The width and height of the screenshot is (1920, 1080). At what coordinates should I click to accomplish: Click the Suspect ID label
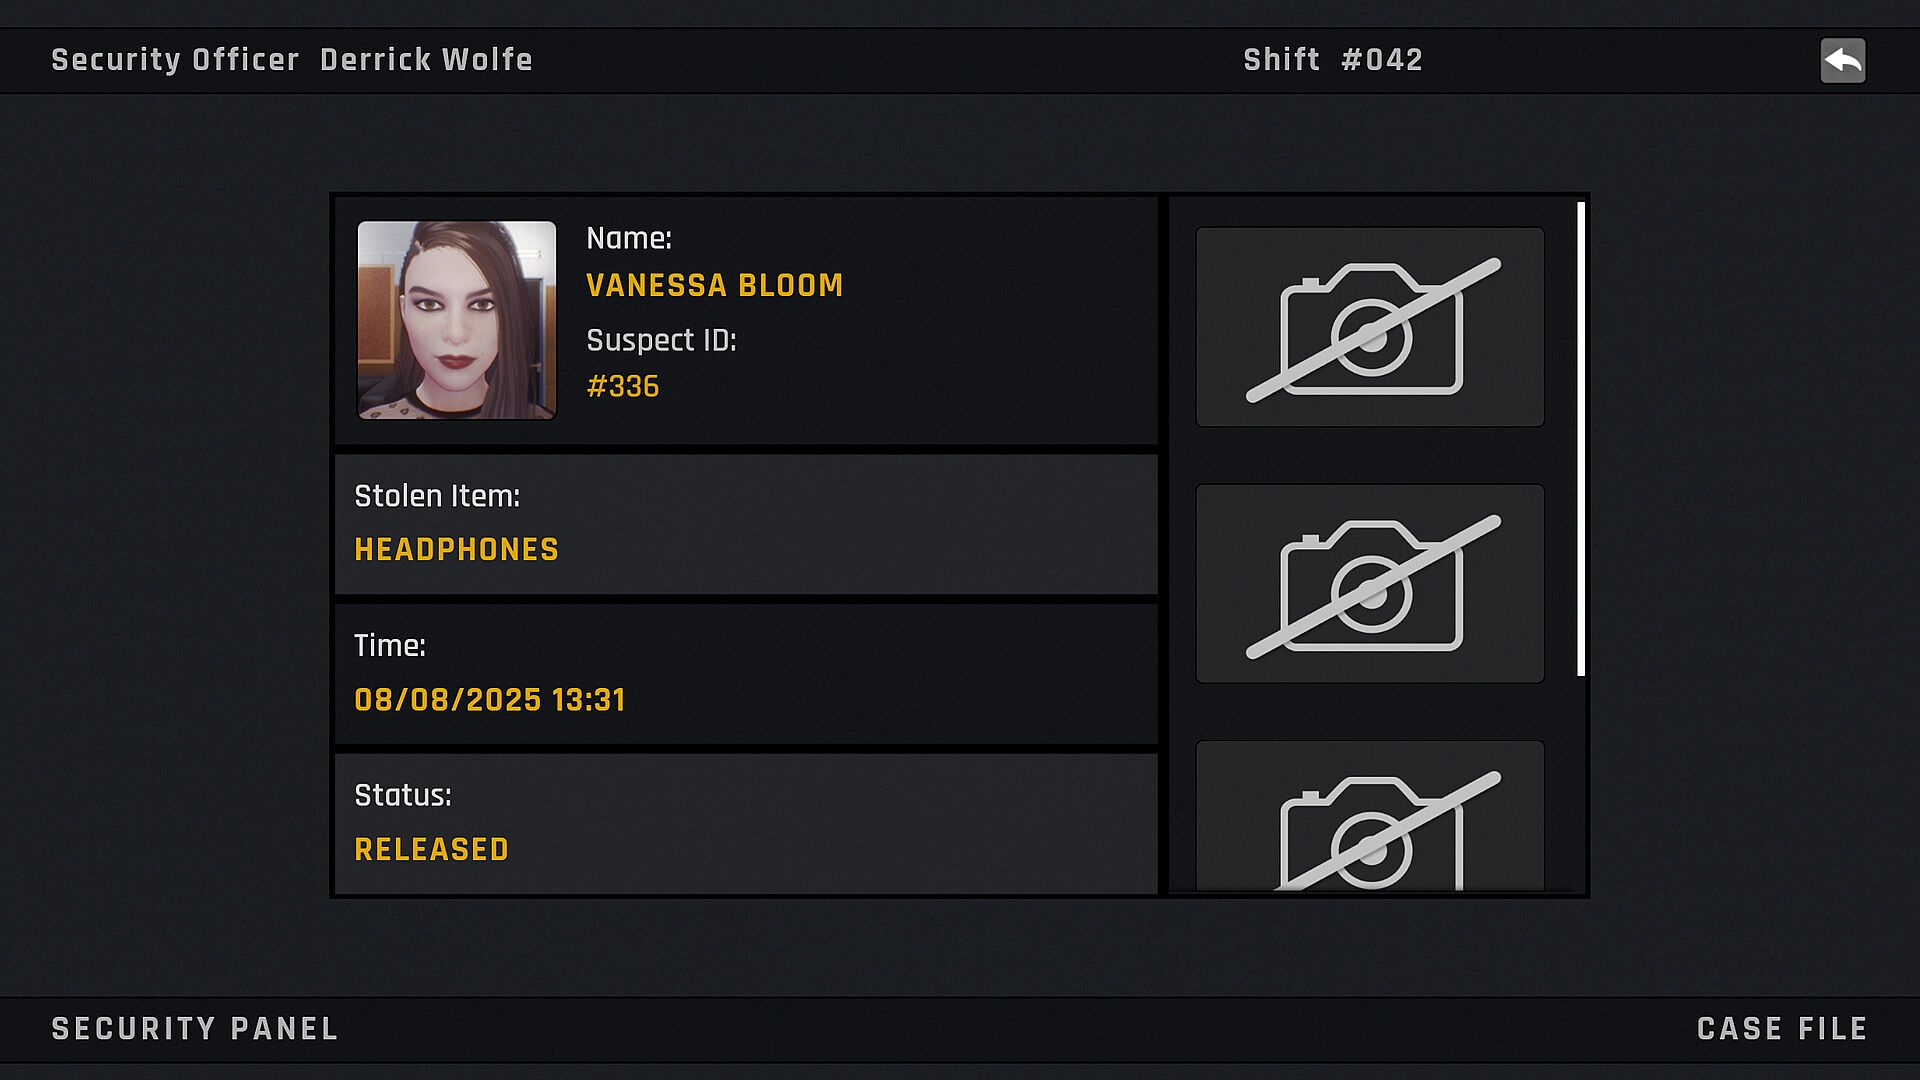point(661,341)
